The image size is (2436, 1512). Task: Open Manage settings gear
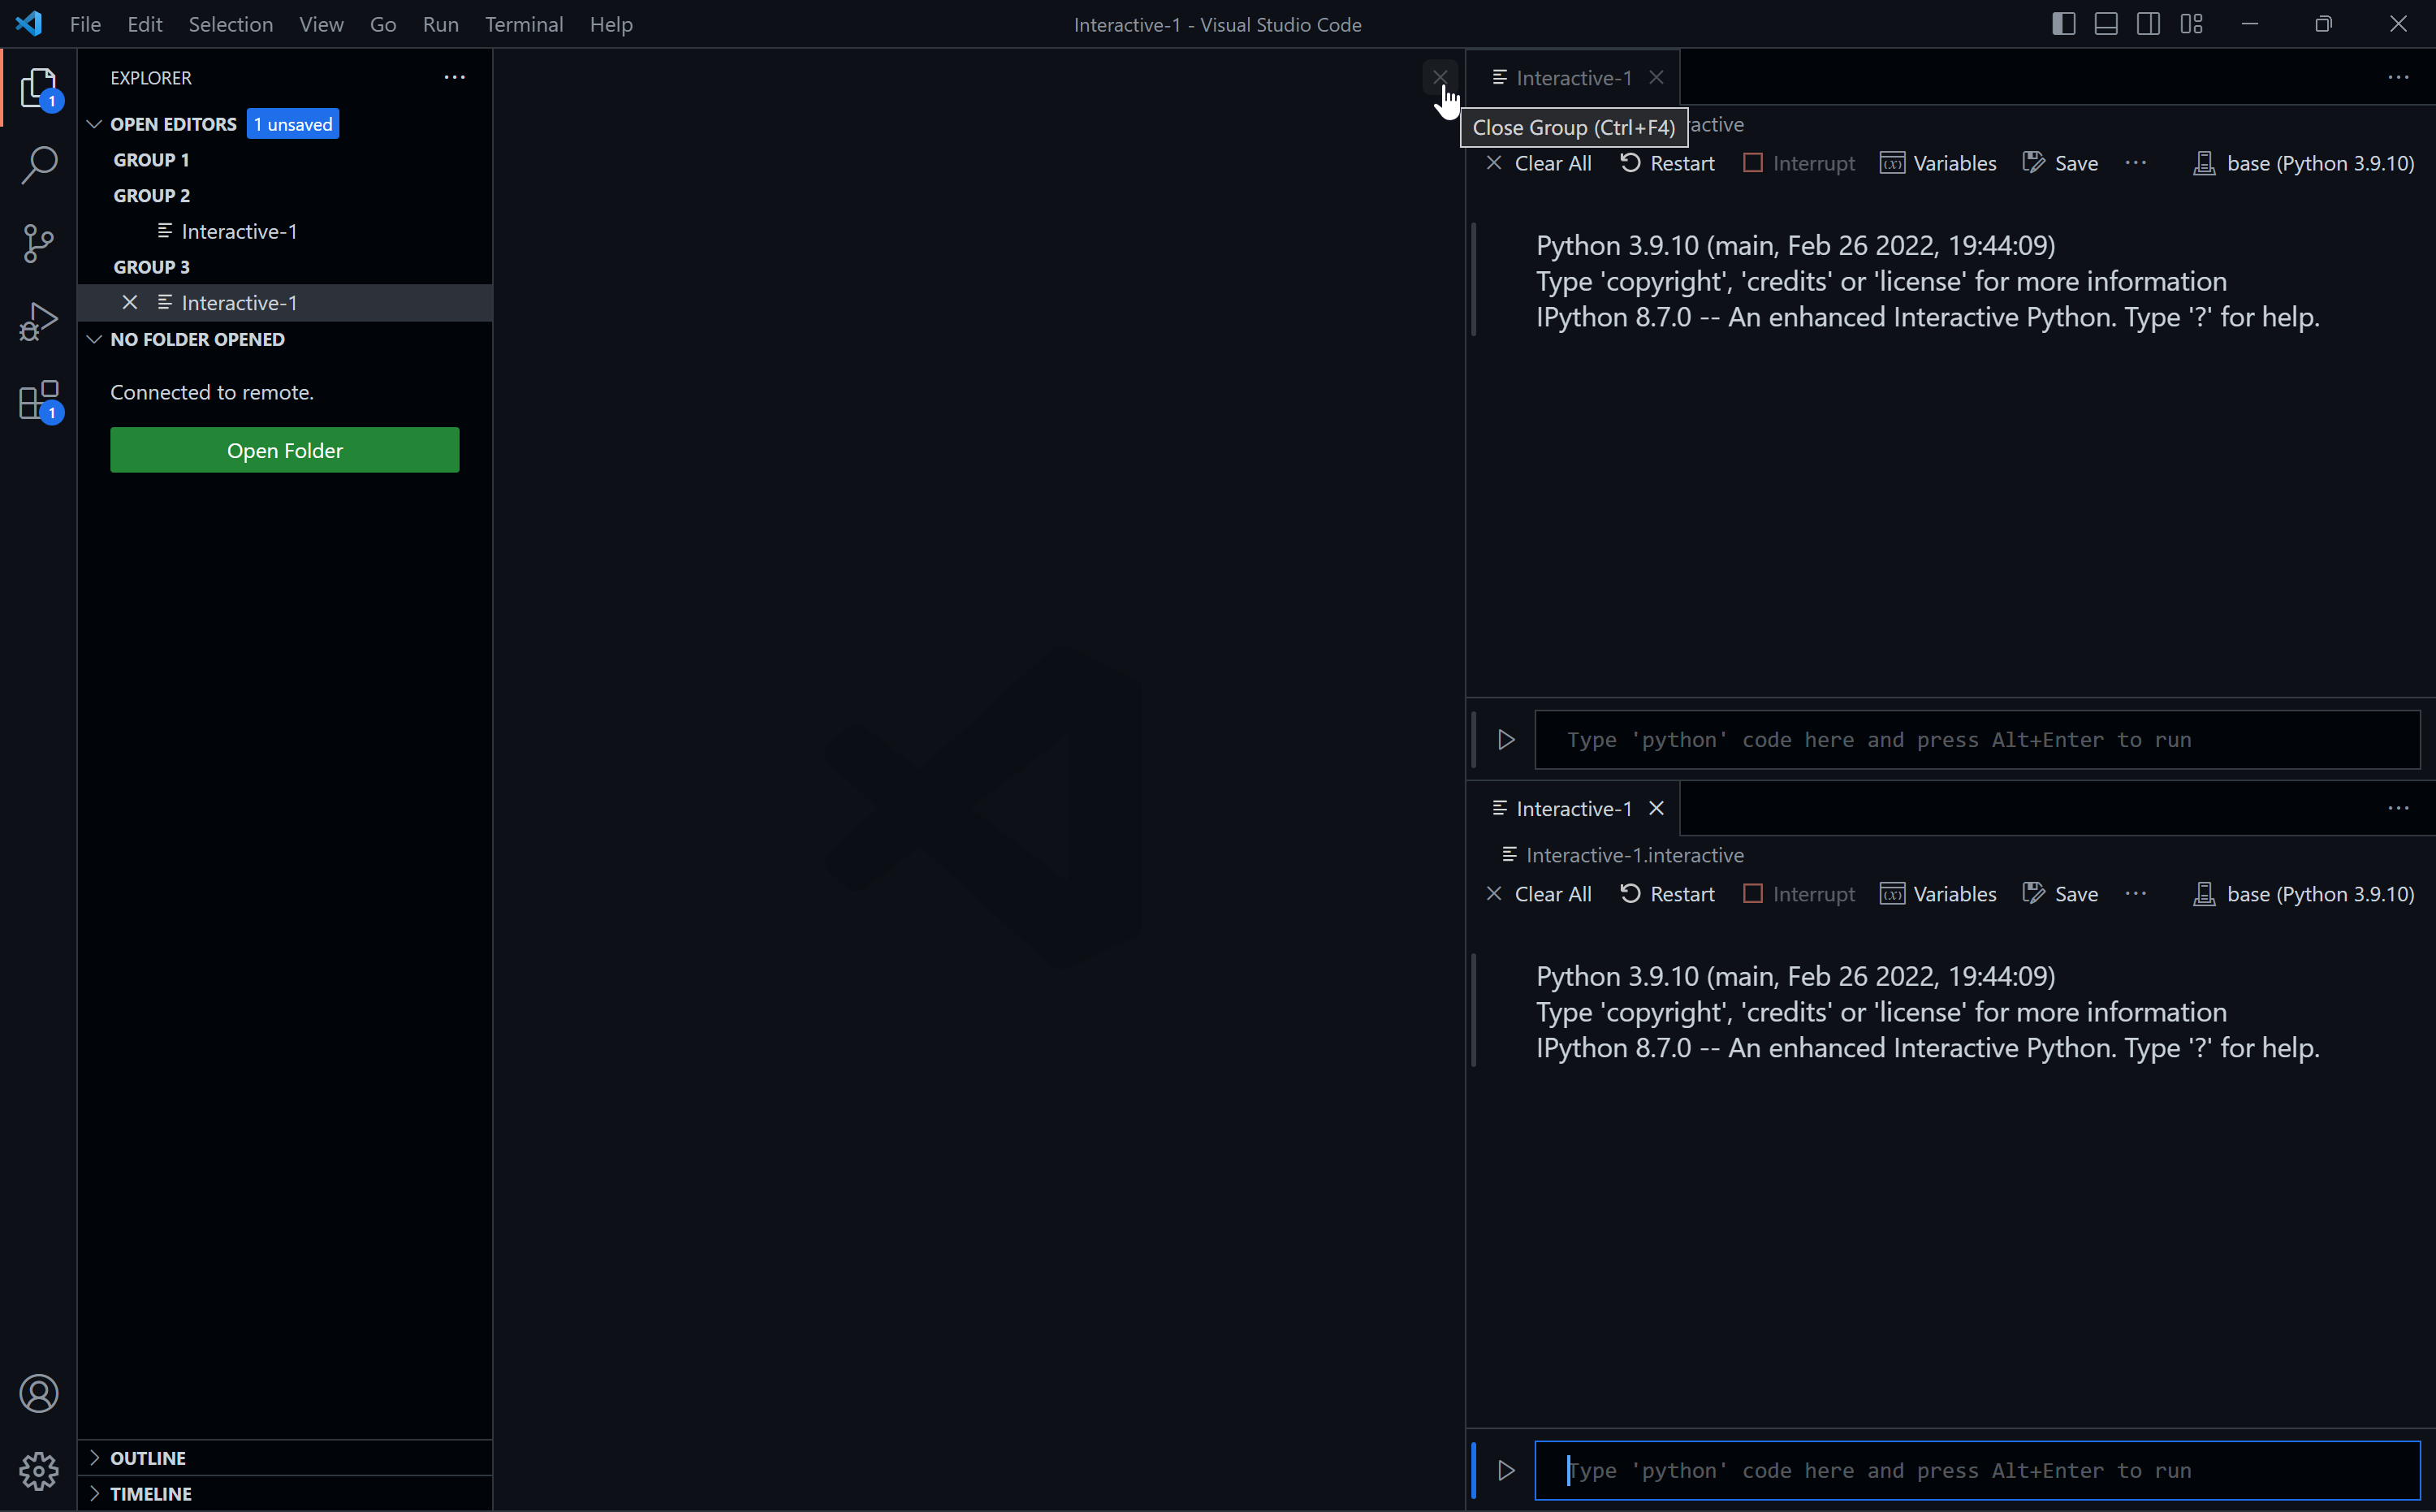click(x=39, y=1470)
